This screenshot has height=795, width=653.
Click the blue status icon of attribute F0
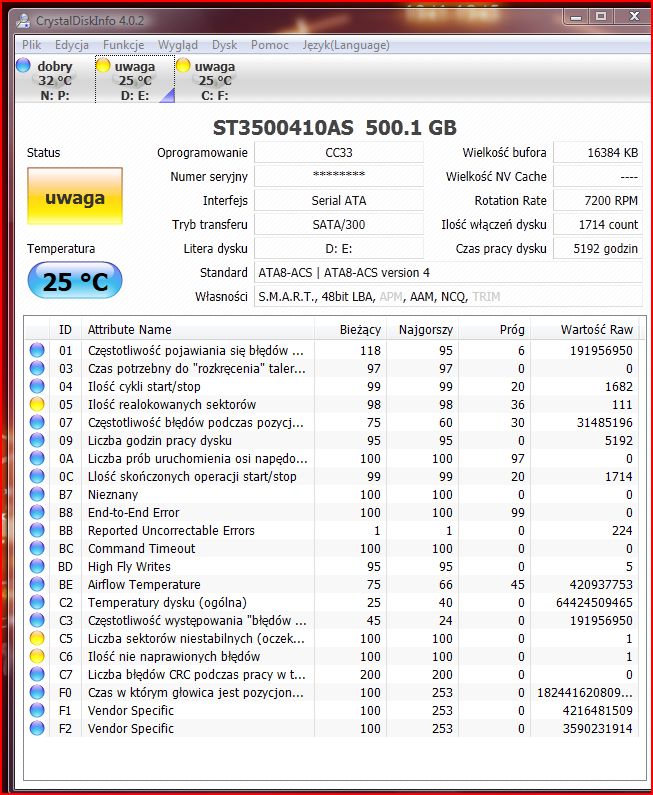click(37, 693)
